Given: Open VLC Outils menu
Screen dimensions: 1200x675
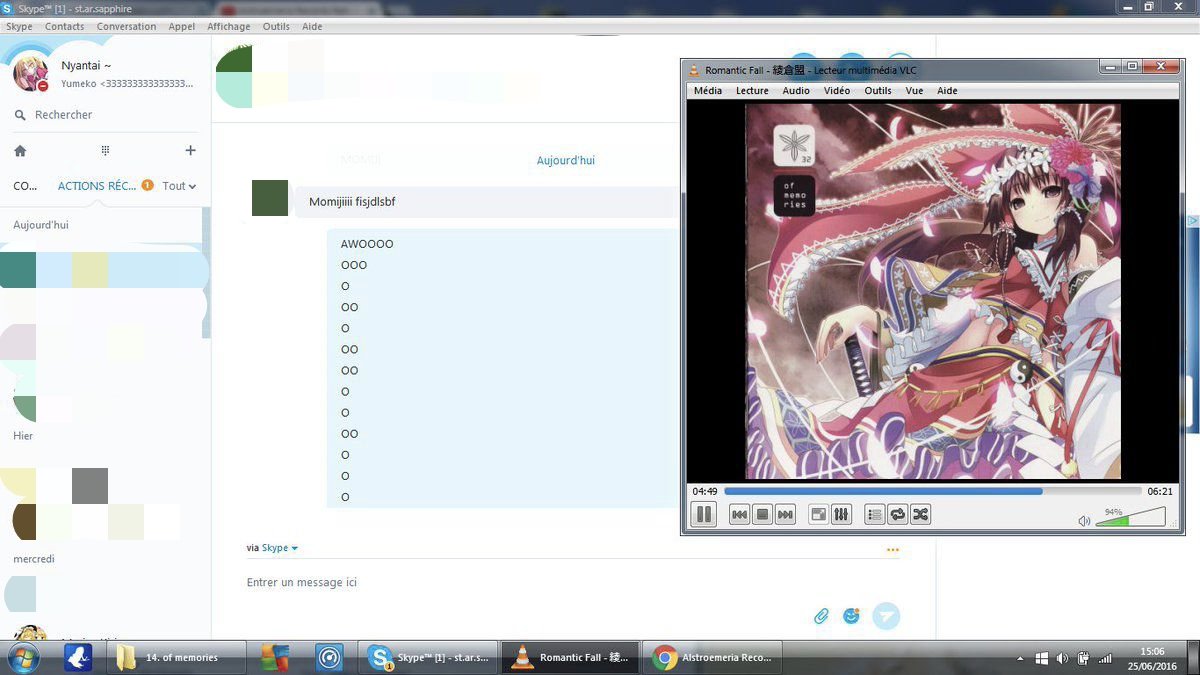Looking at the screenshot, I should pos(878,90).
